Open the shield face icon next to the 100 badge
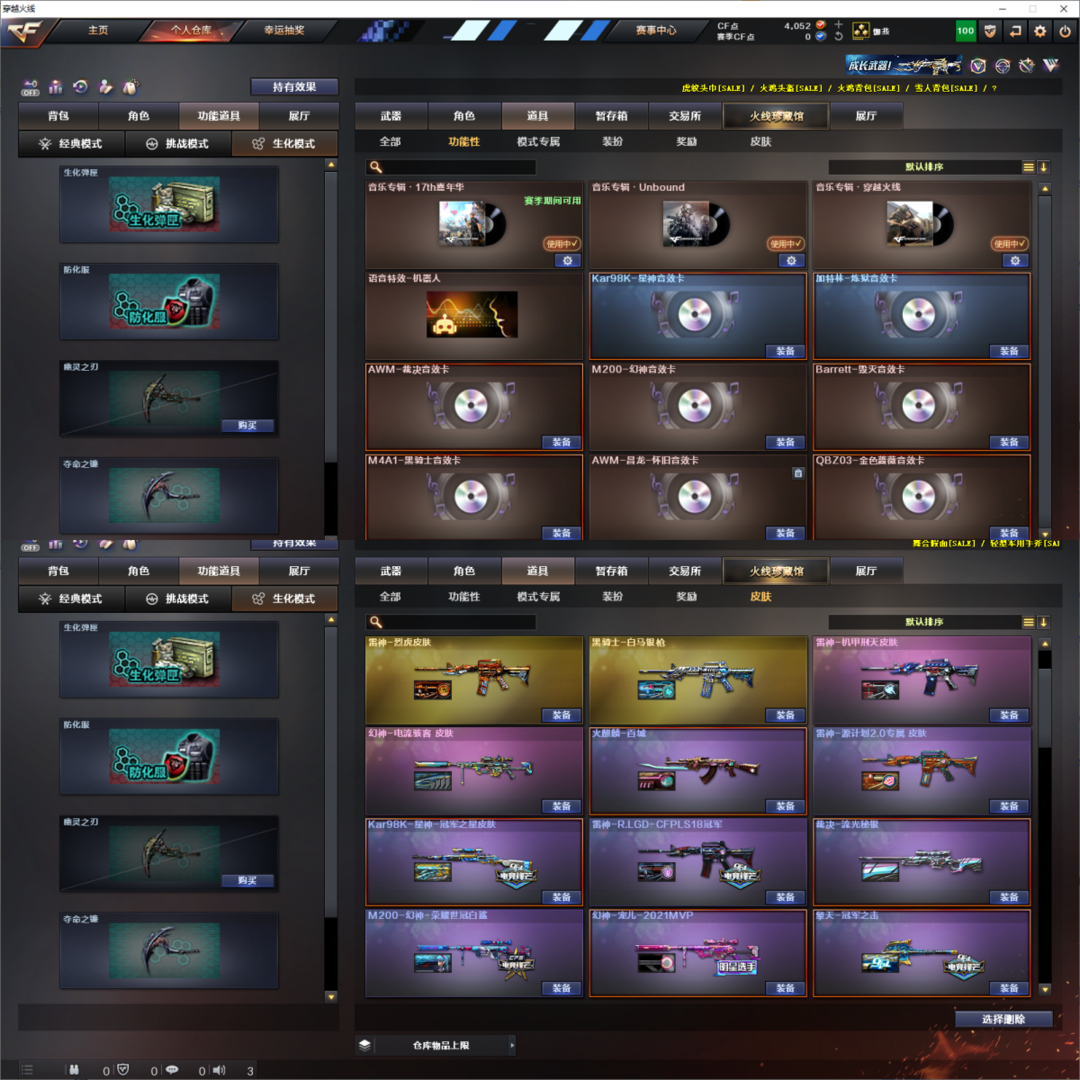 [x=990, y=31]
